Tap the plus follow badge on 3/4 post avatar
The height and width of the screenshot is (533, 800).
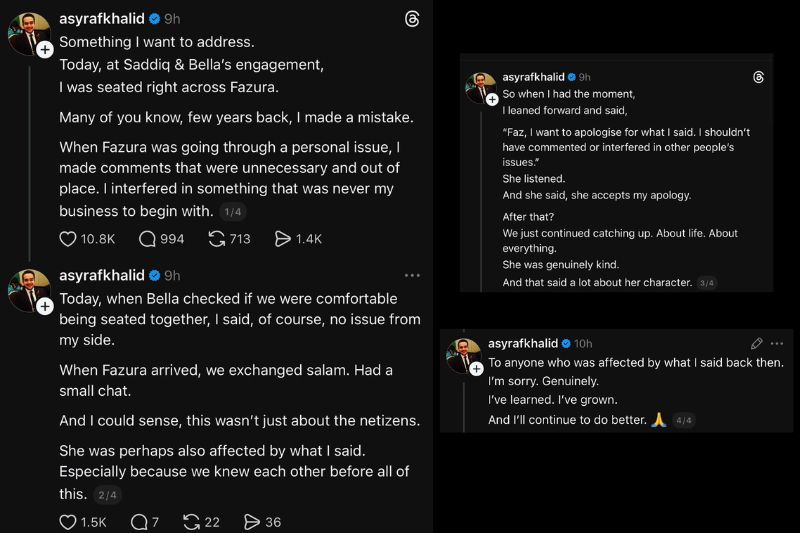point(492,99)
